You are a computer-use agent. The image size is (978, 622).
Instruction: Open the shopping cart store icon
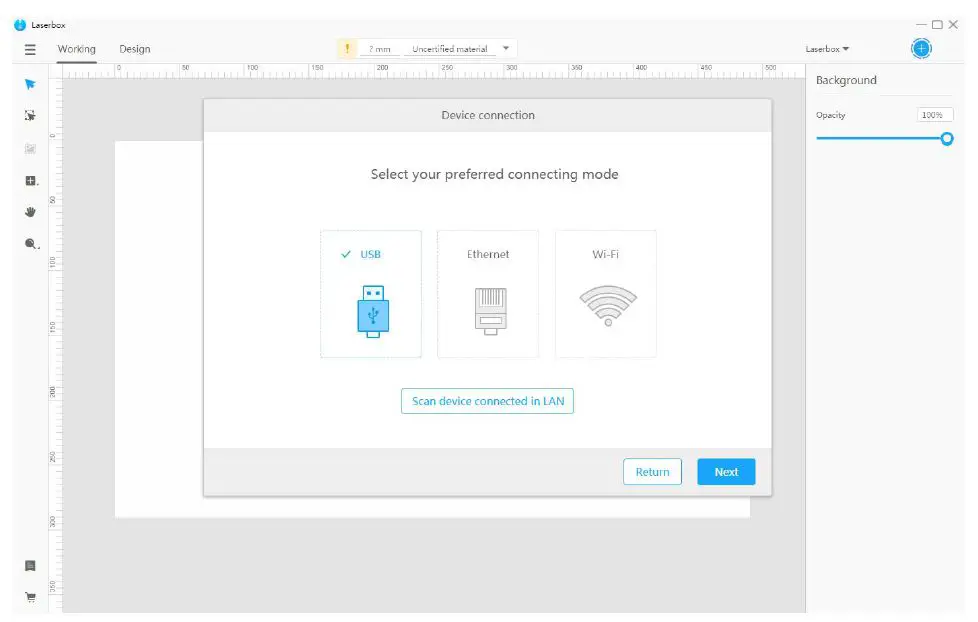click(x=30, y=597)
